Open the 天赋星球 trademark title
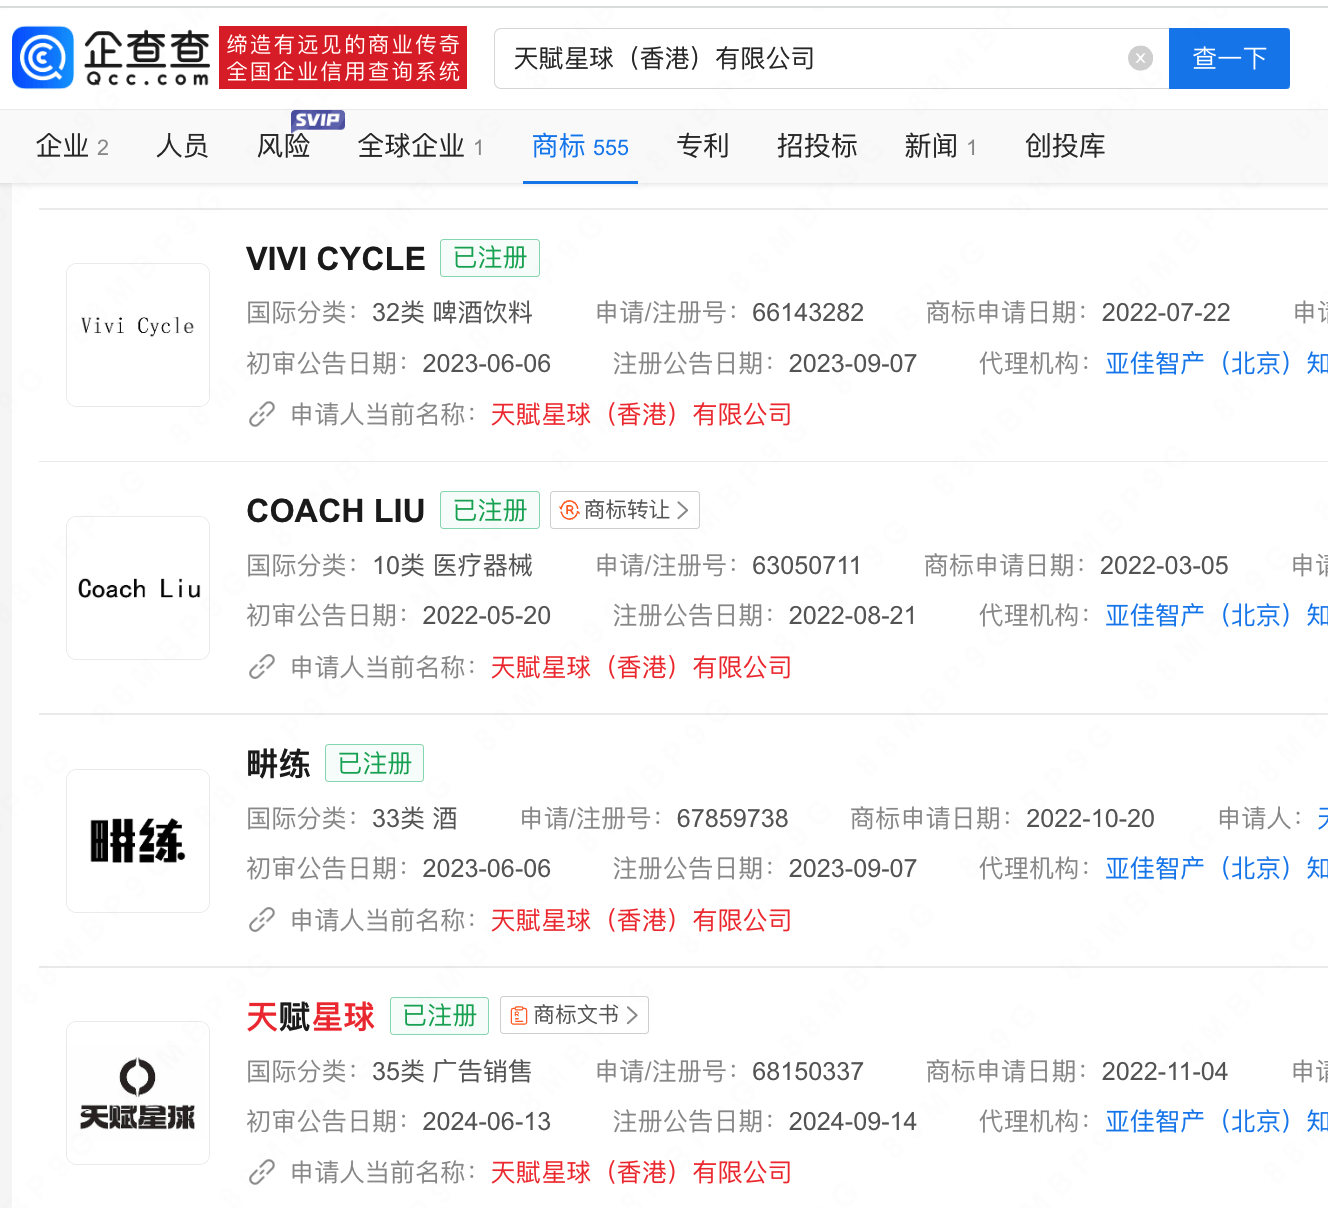Image resolution: width=1328 pixels, height=1208 pixels. point(311,1017)
